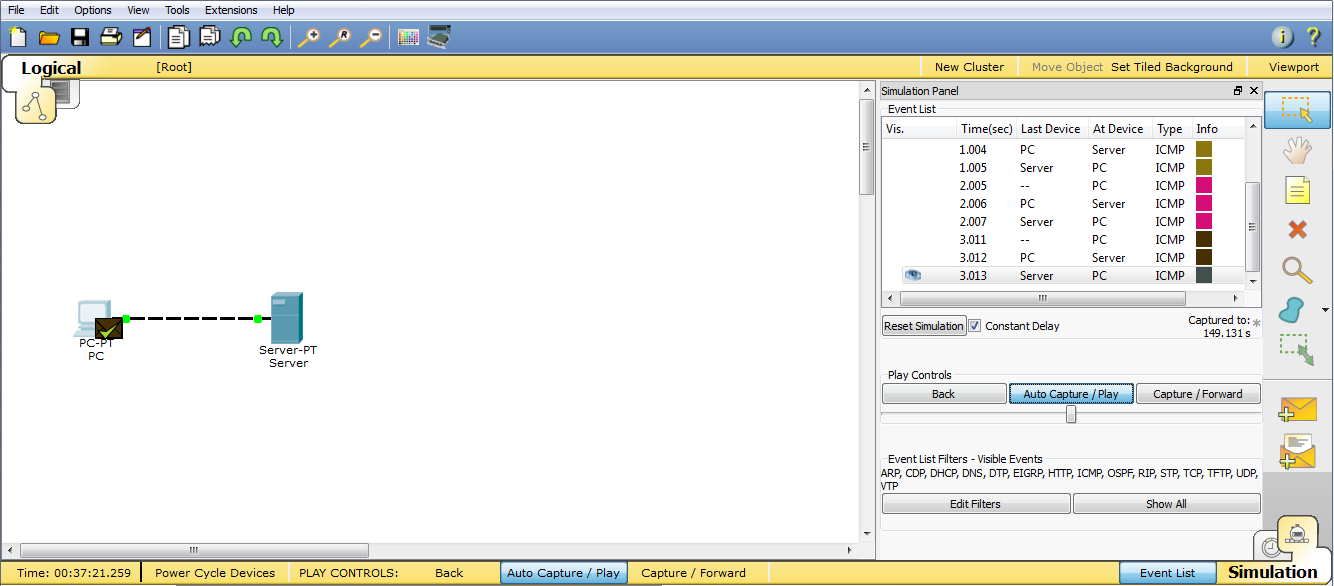Undo with the green left arrow
The image size is (1334, 586).
click(x=241, y=38)
